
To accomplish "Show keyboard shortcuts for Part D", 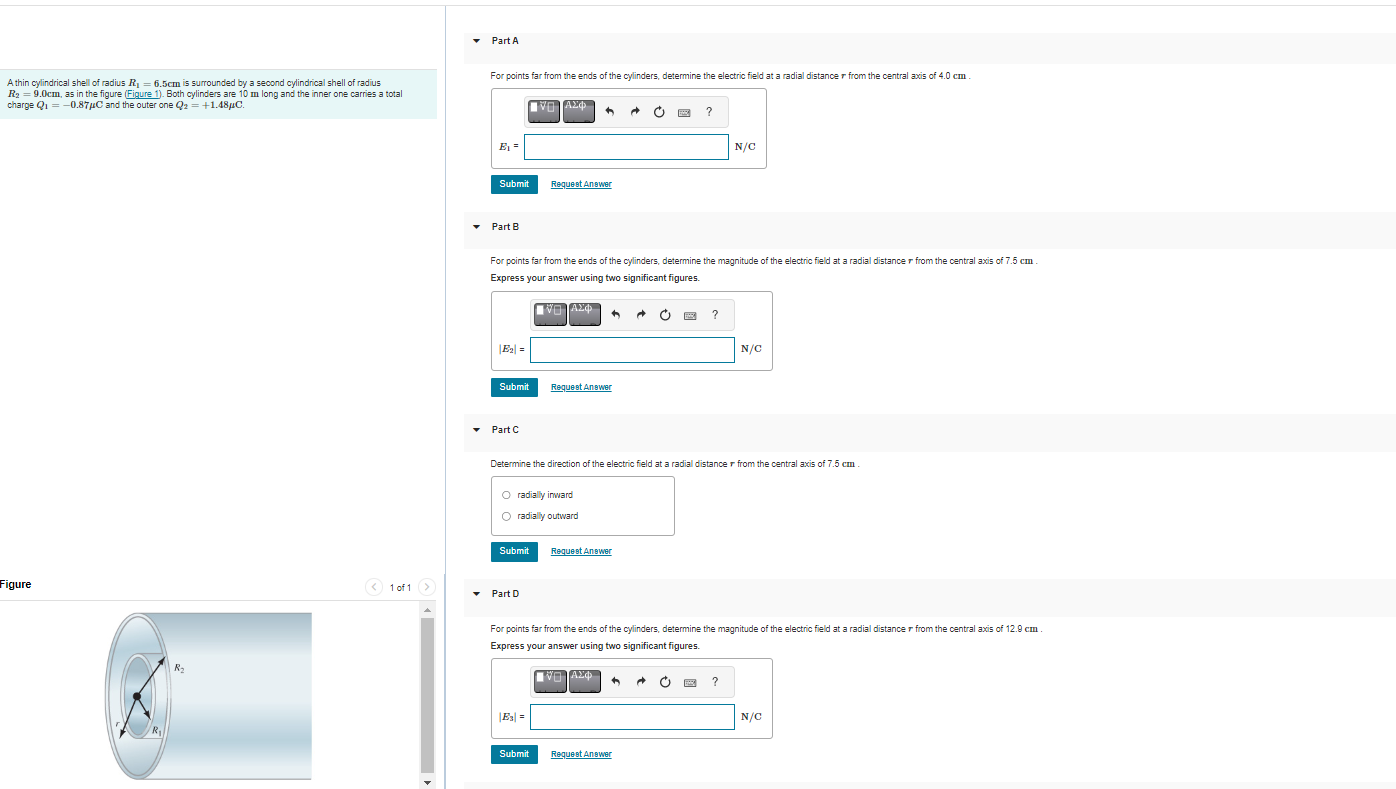I will [x=690, y=682].
